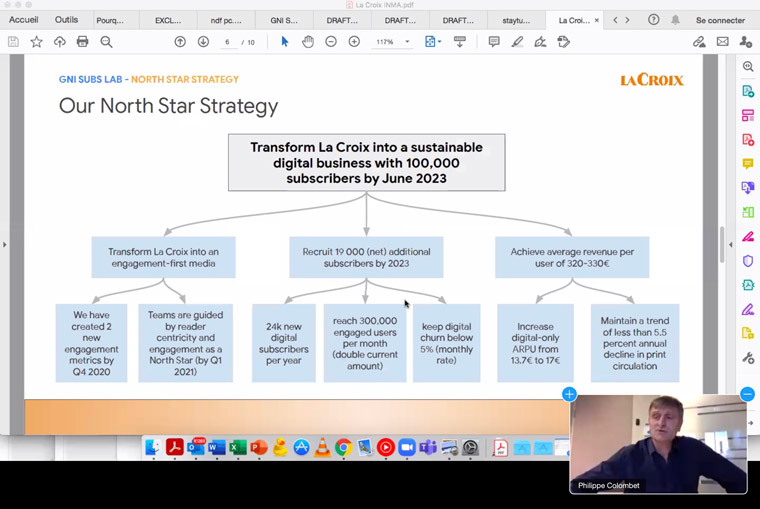Open Microsoft Teams from the dock

[x=428, y=447]
